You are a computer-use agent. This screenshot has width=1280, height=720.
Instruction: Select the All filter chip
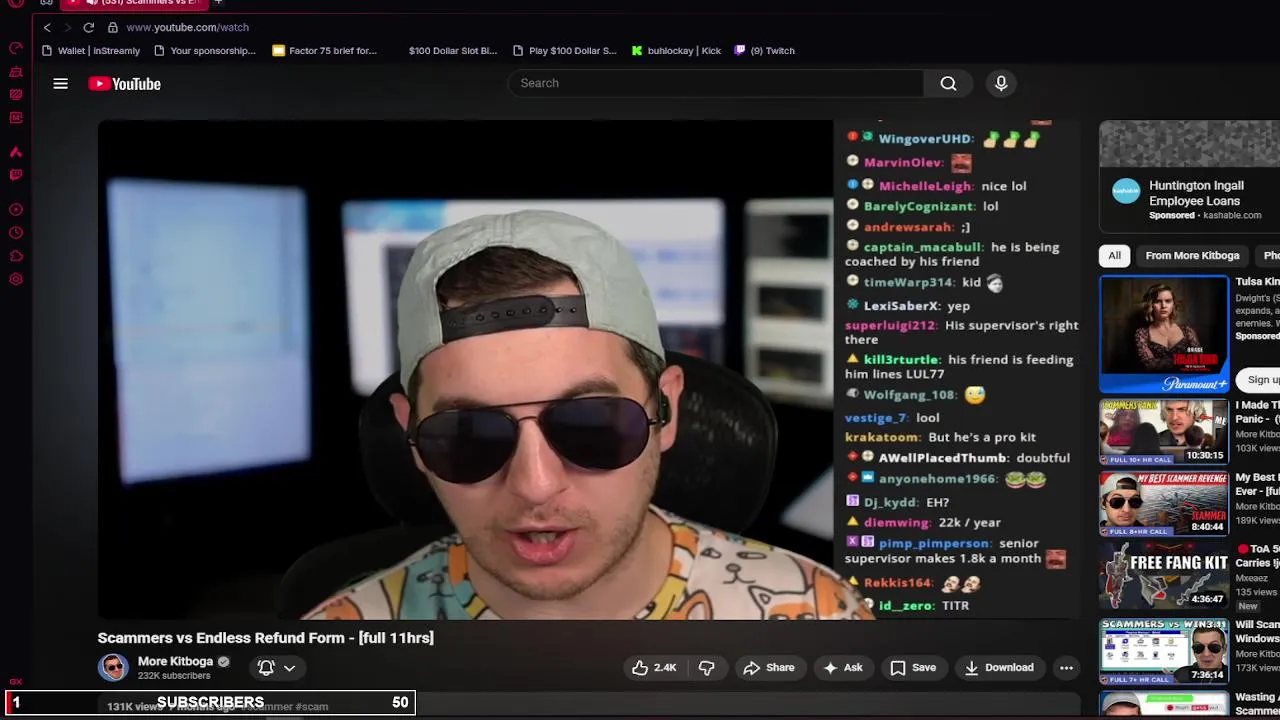pyautogui.click(x=1114, y=256)
